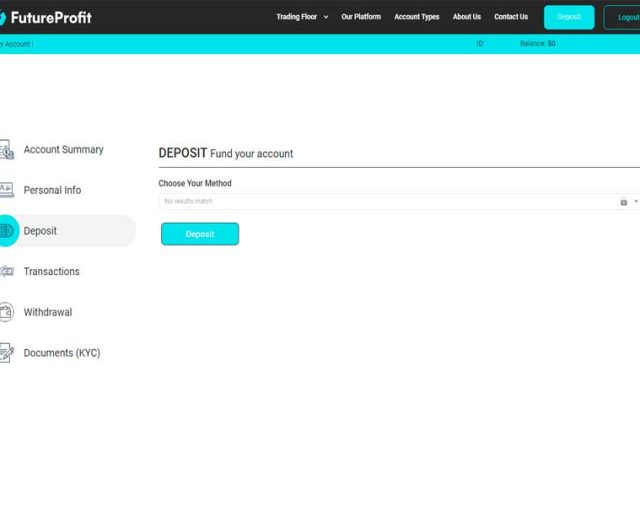Visit the About Us page

point(467,17)
